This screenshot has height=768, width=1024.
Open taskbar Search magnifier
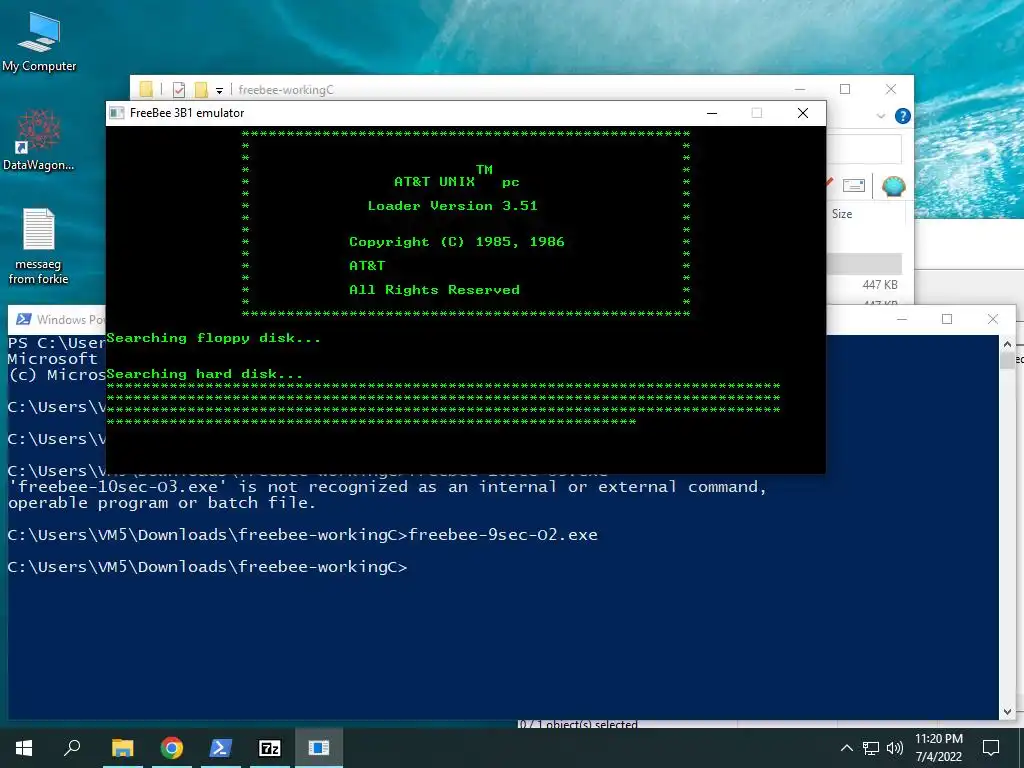72,748
